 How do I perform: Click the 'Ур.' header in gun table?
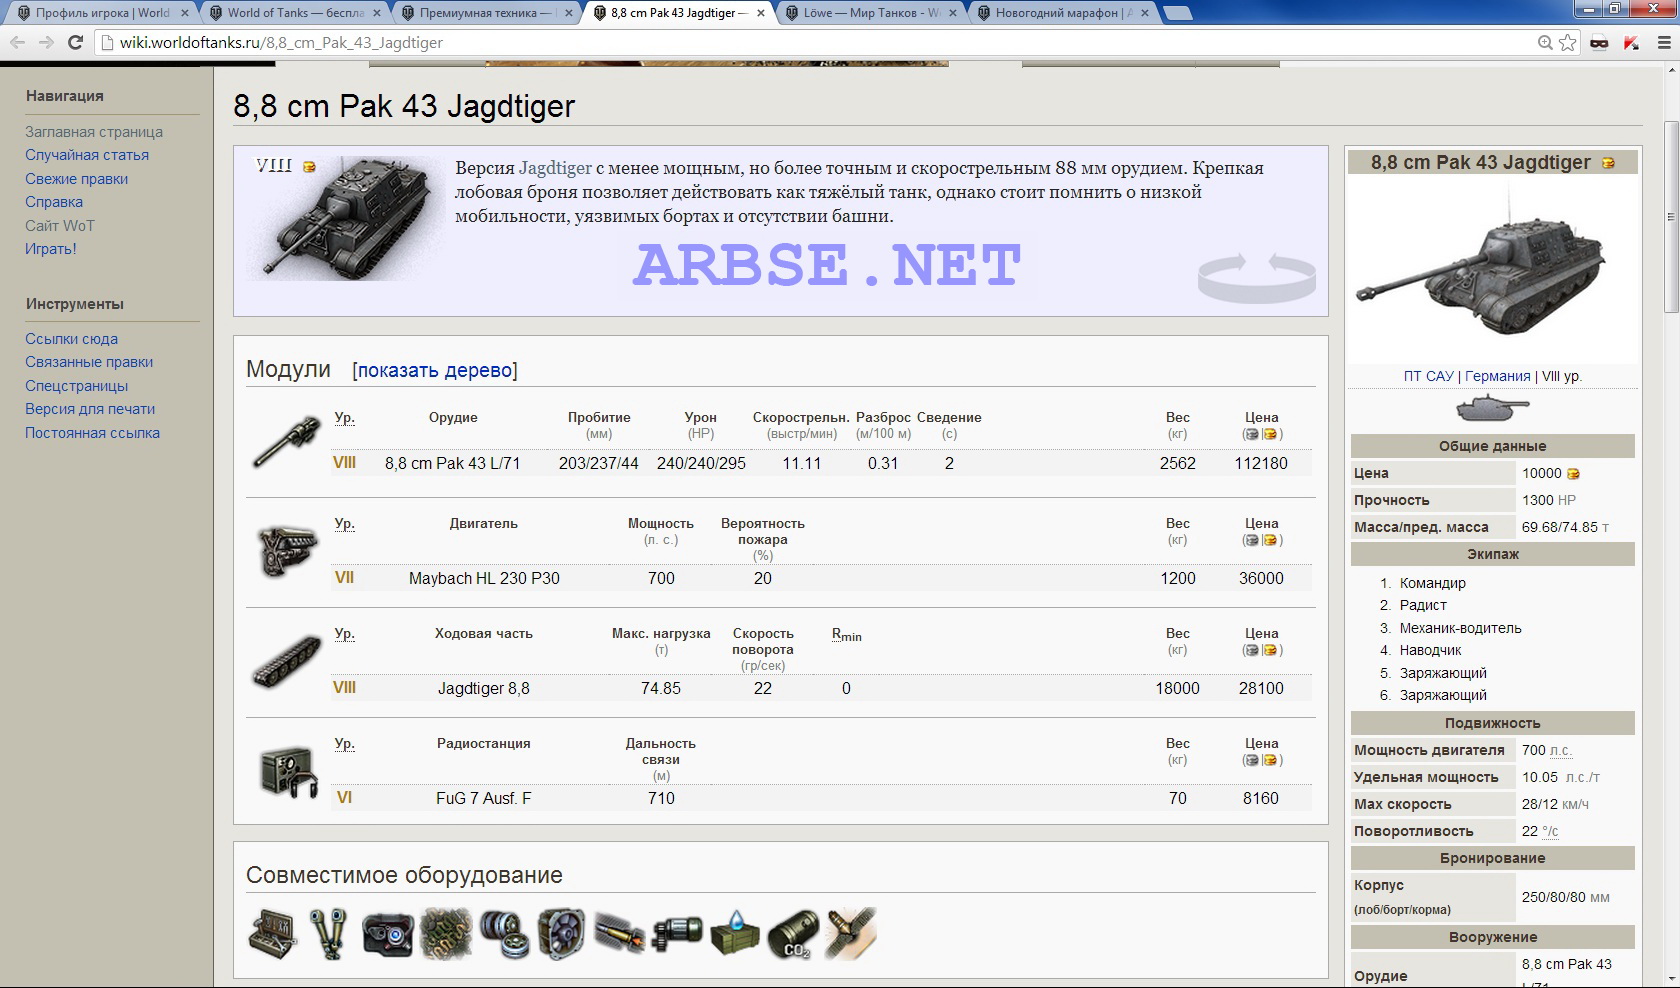tap(344, 418)
